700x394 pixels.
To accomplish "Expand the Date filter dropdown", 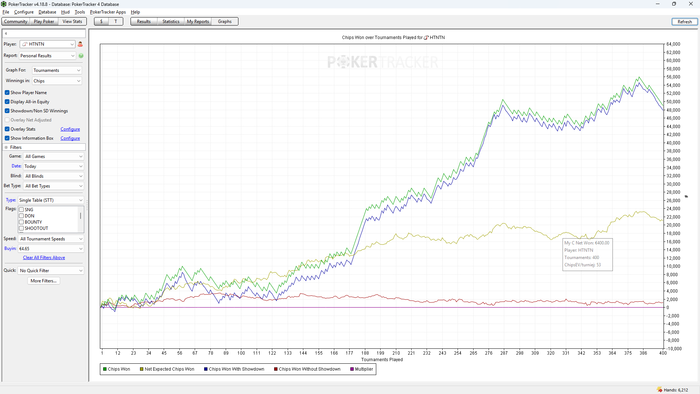I will tap(53, 166).
